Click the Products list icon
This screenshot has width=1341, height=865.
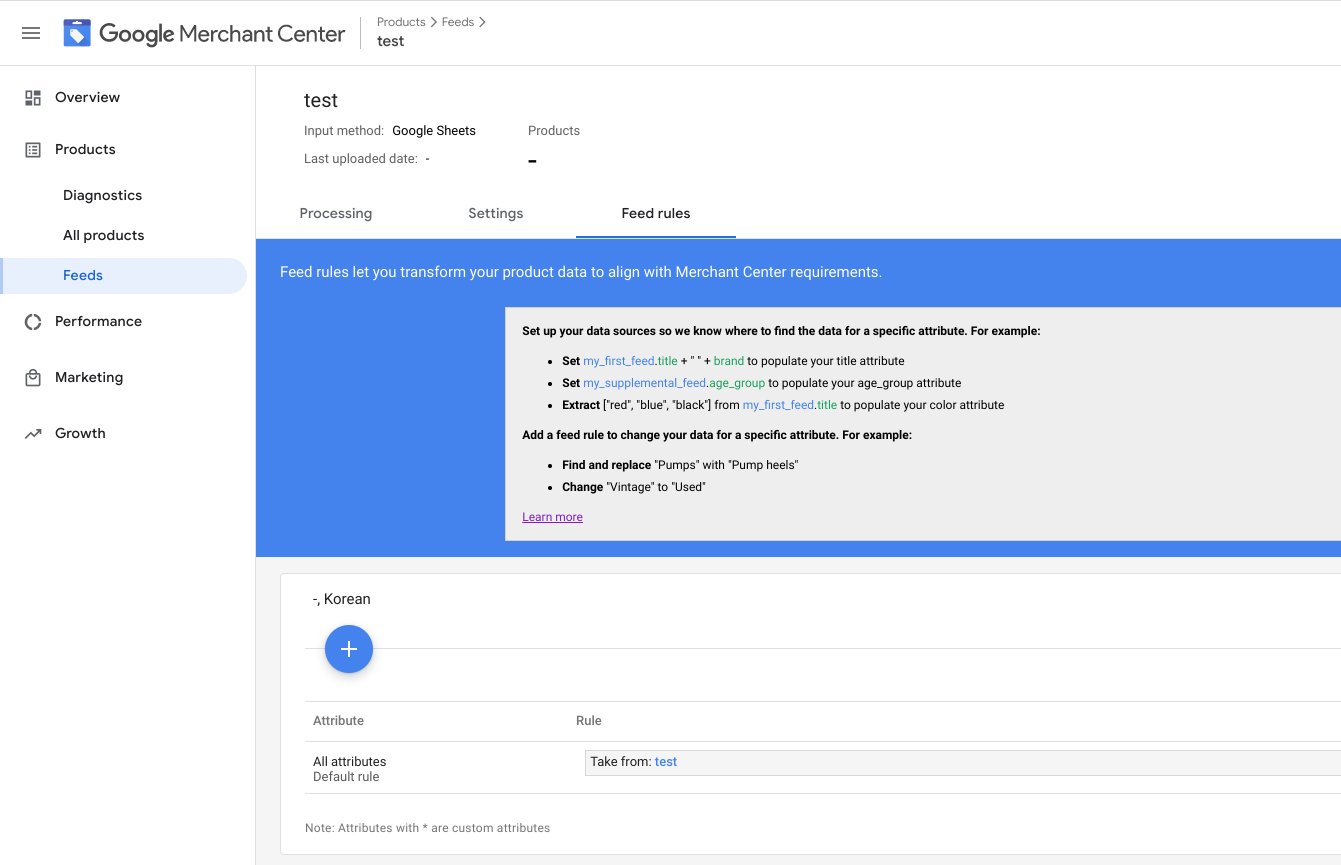(33, 149)
